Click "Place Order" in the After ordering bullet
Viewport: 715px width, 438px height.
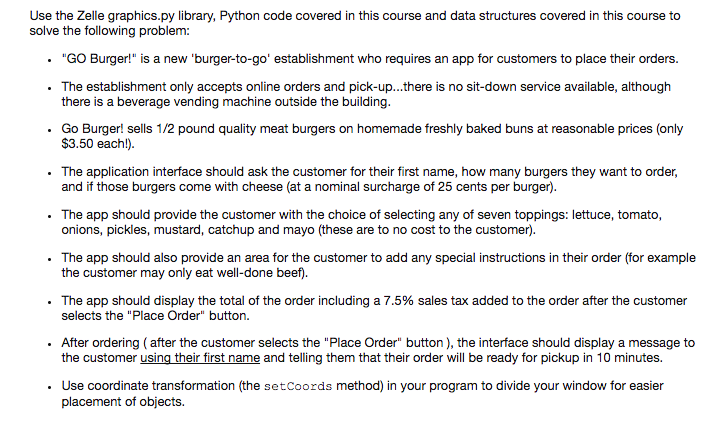[x=363, y=343]
